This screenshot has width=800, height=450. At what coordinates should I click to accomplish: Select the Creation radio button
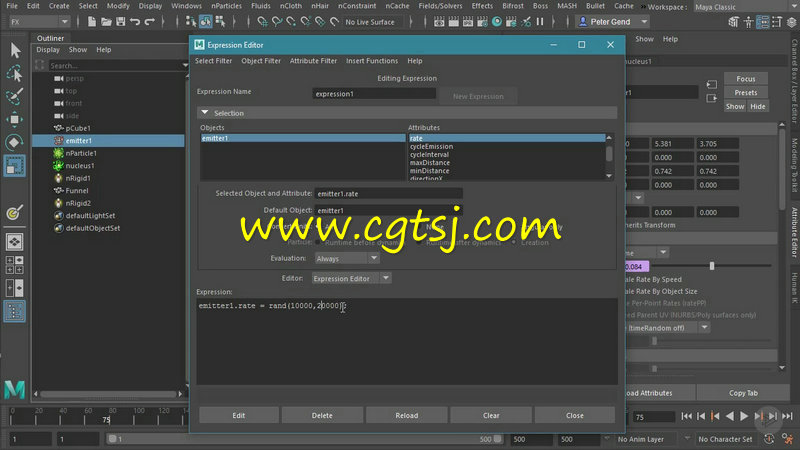tap(513, 242)
